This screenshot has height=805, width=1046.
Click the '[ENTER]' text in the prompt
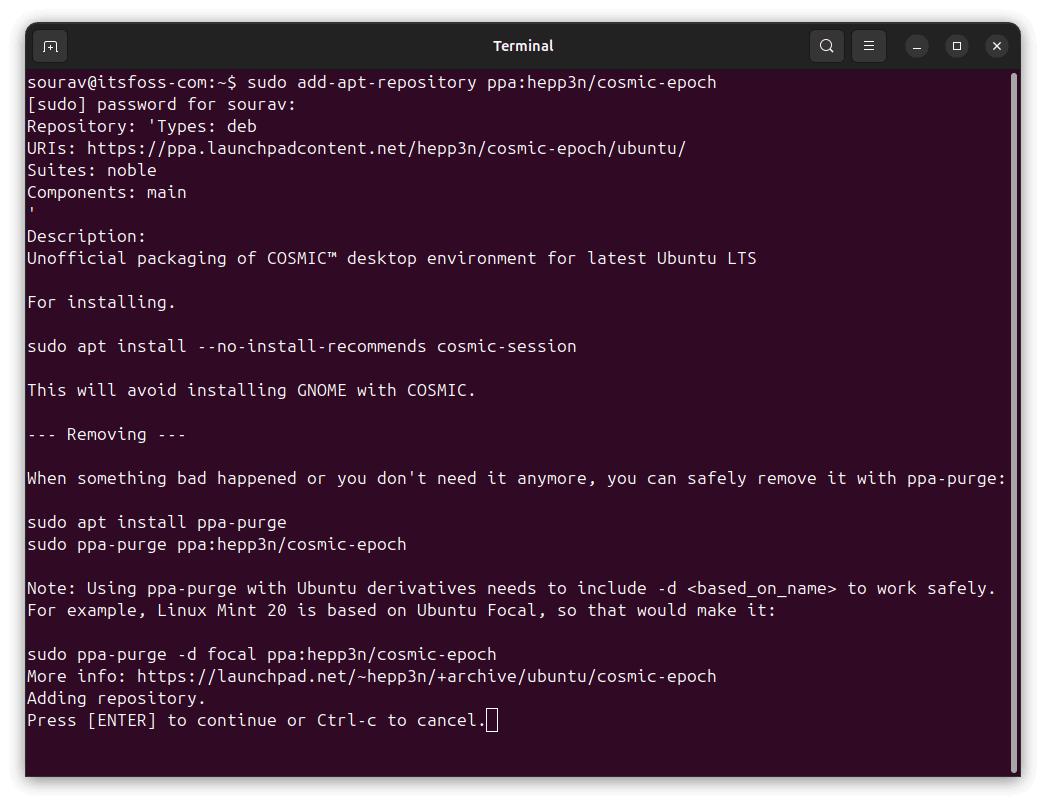[122, 720]
